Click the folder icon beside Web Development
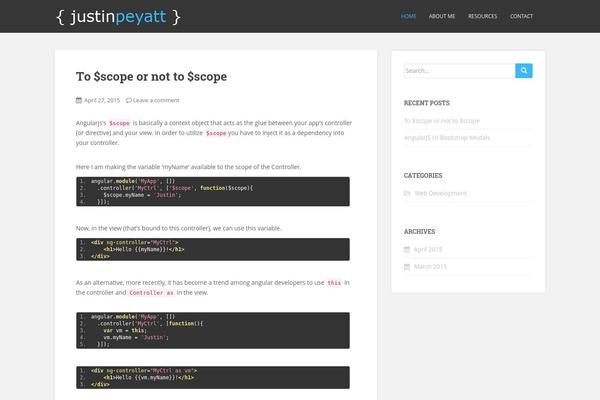The height and width of the screenshot is (400, 600). pos(407,193)
